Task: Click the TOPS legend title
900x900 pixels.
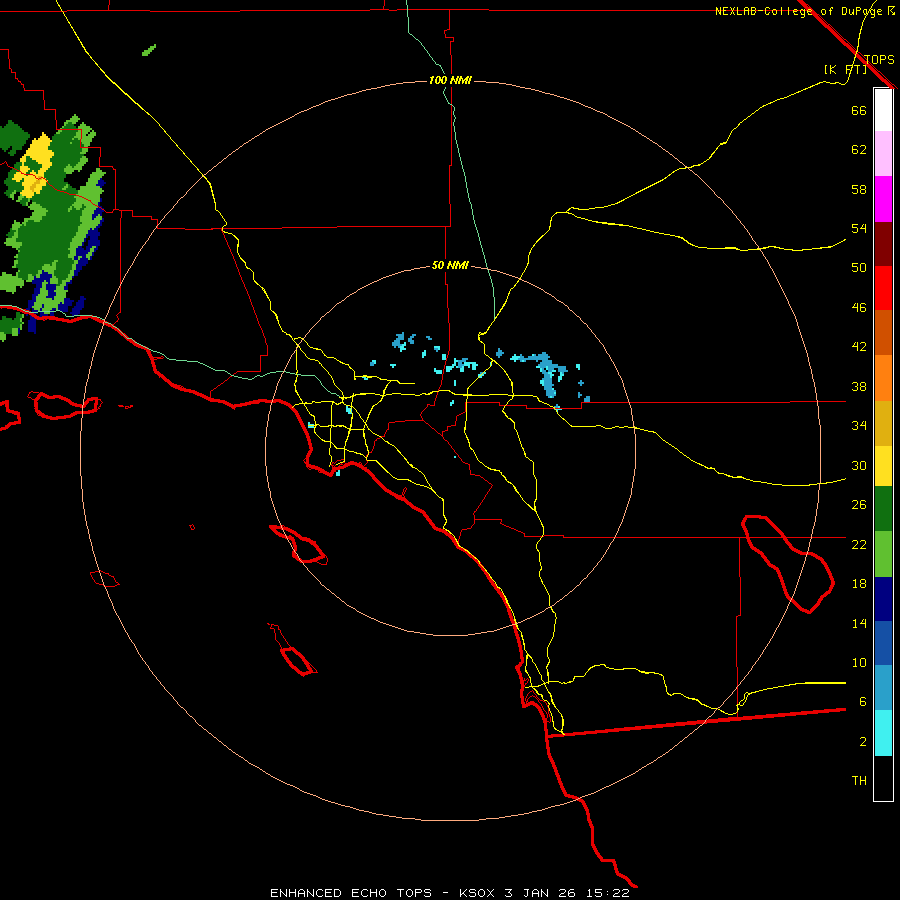Action: 879,59
